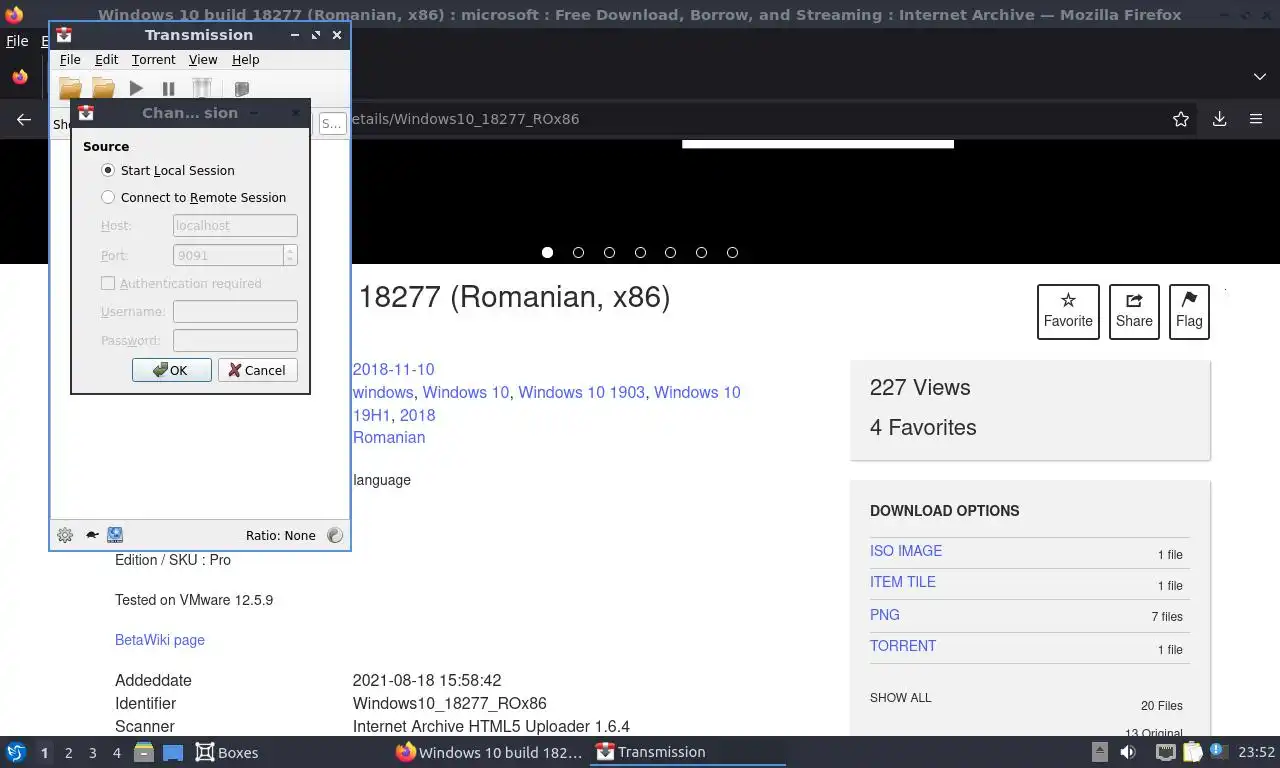Image resolution: width=1280 pixels, height=768 pixels.
Task: Click Flag button on archive page
Action: [1189, 312]
